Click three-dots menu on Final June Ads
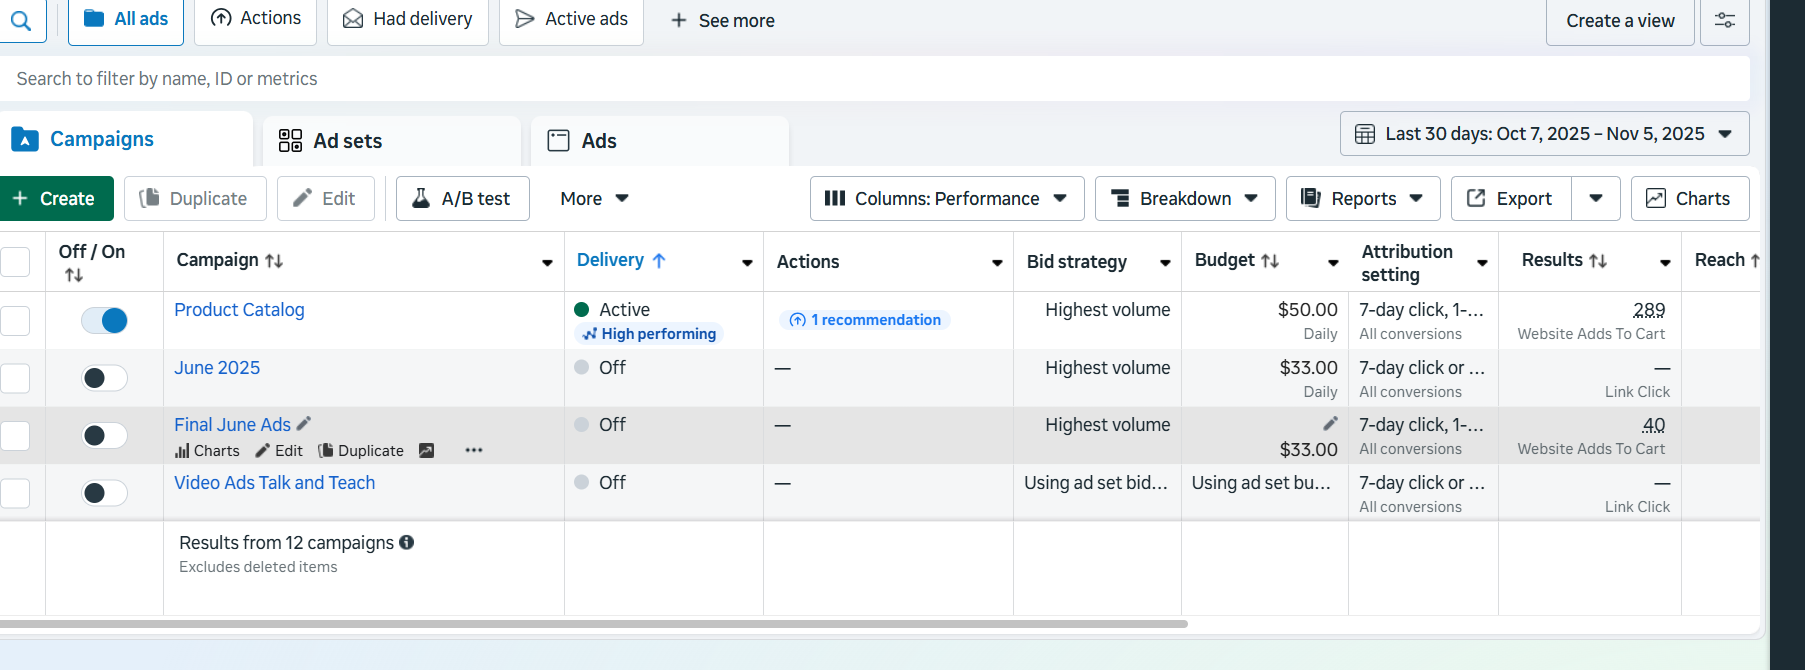 pos(474,450)
